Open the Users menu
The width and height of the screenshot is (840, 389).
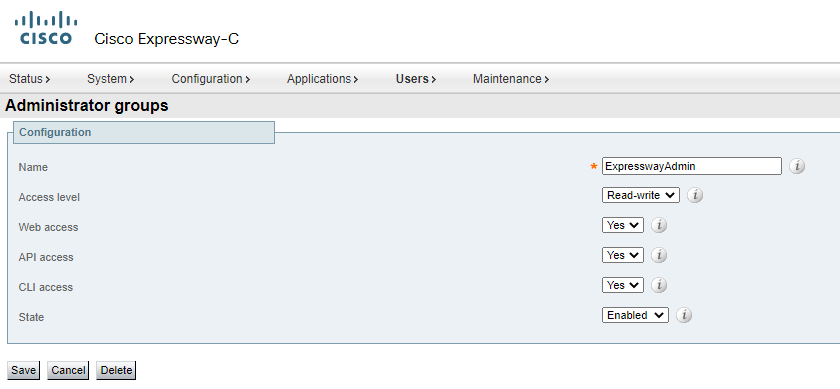click(416, 79)
